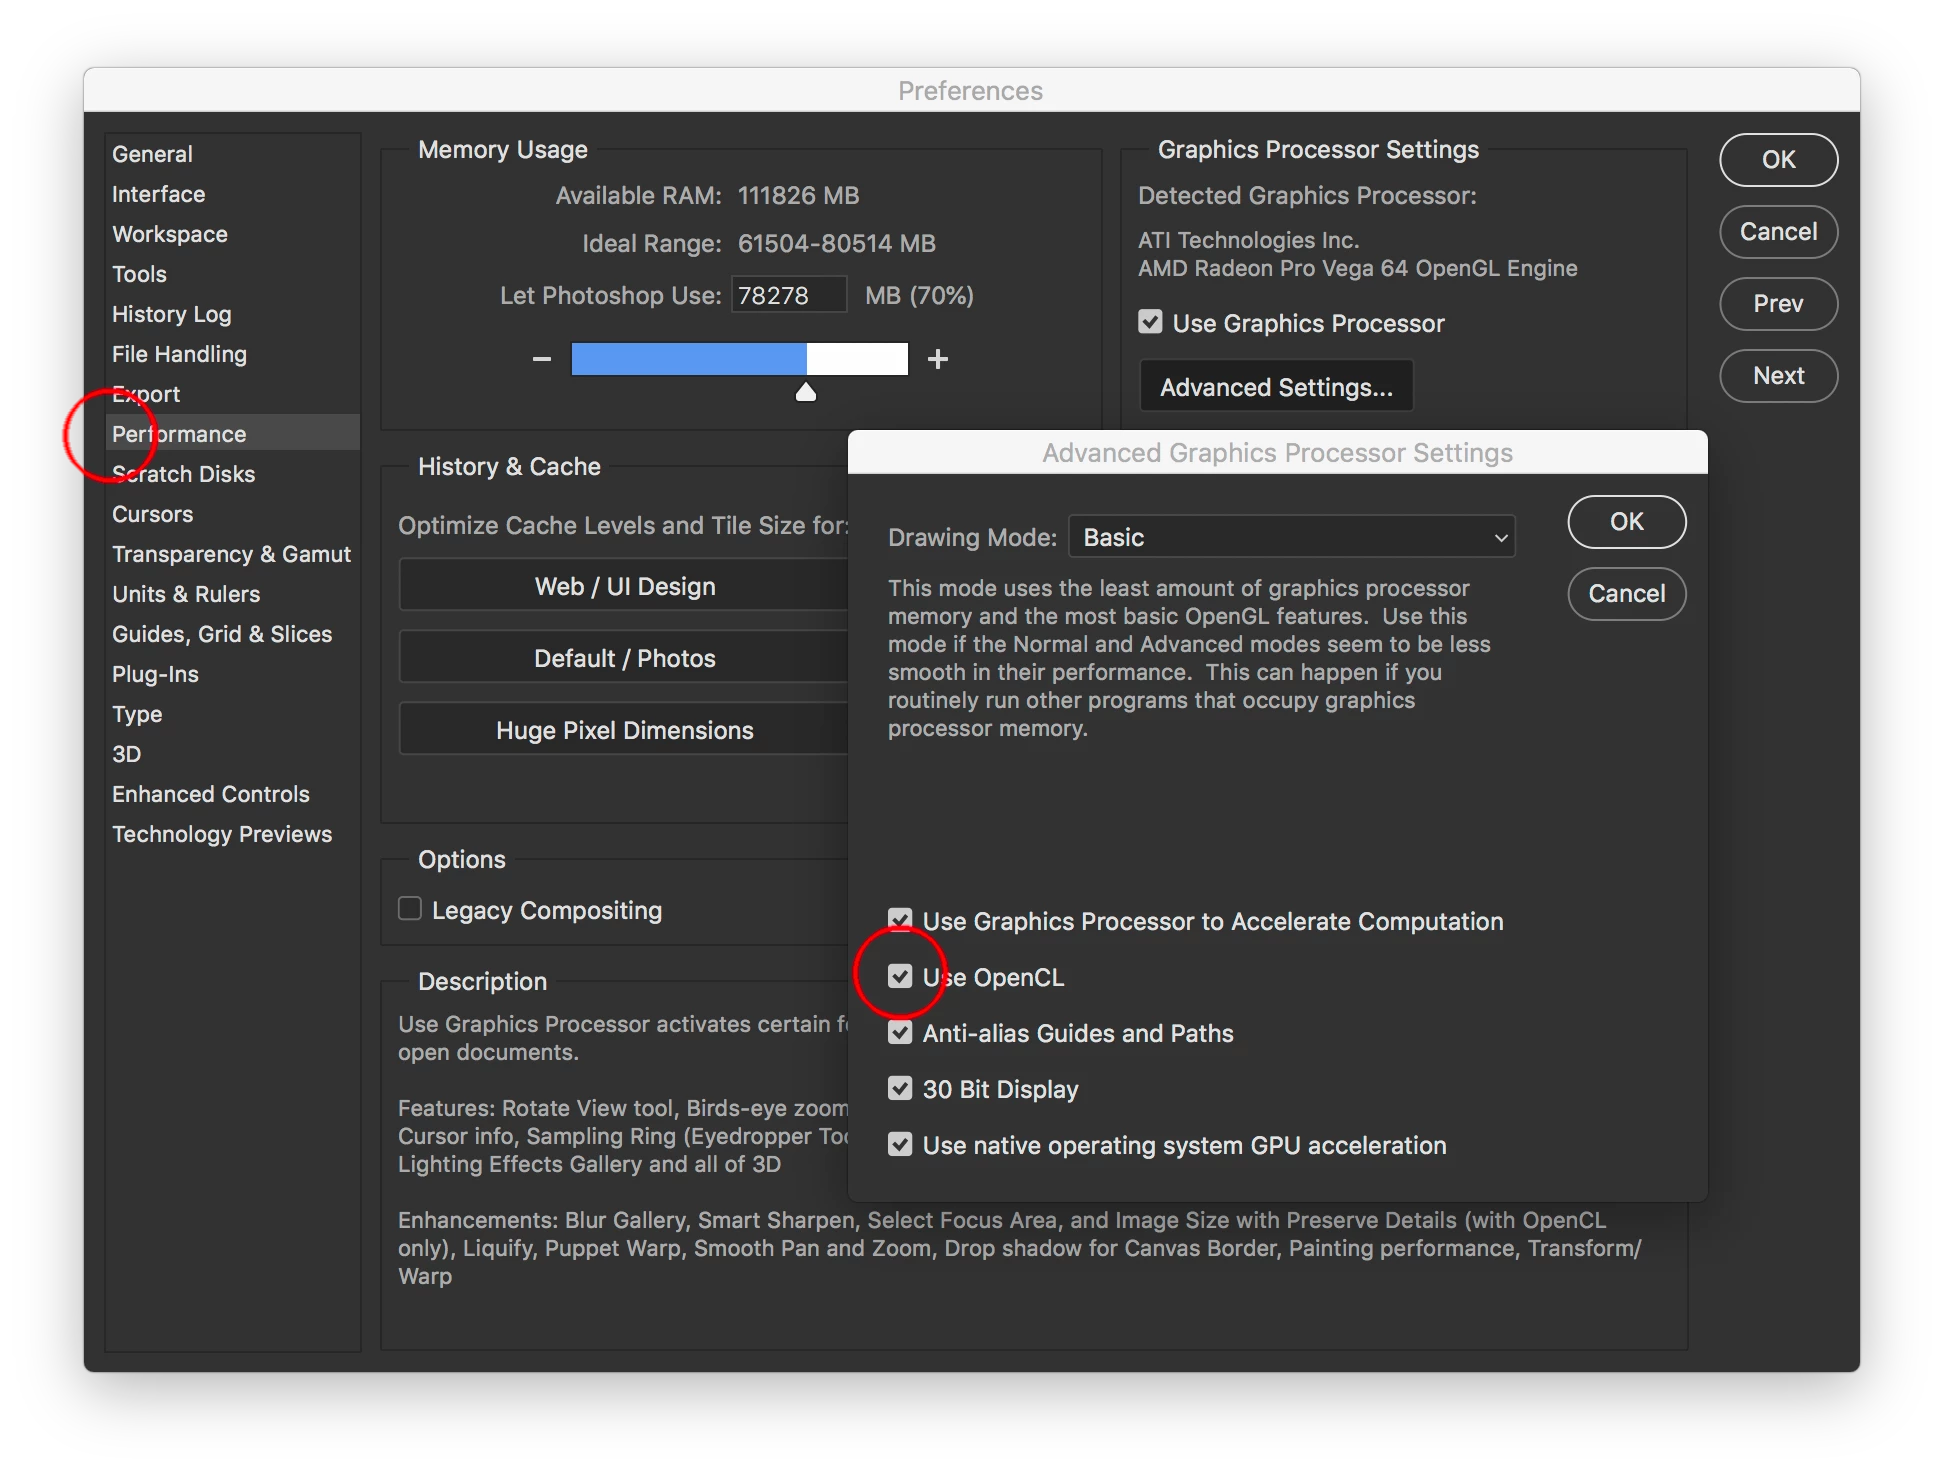Switch to the Interface preferences category
The image size is (1944, 1472).
pyautogui.click(x=158, y=194)
